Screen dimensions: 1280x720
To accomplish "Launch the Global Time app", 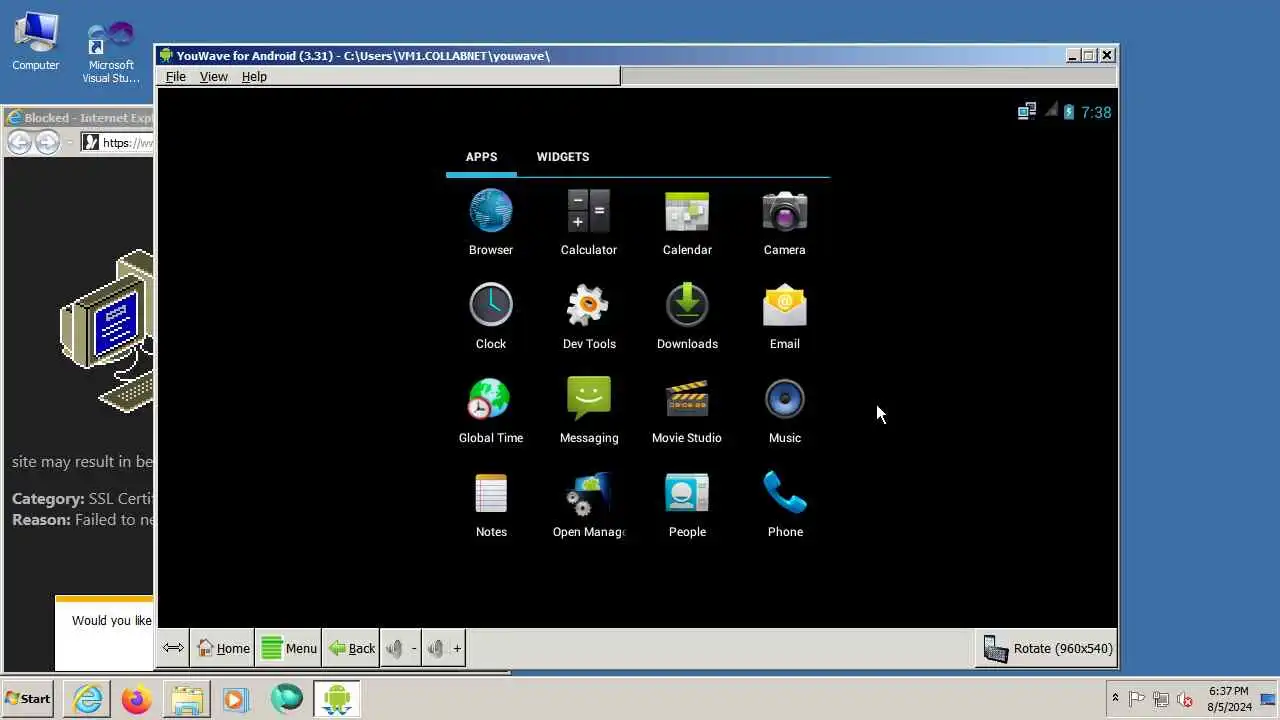I will click(x=490, y=410).
